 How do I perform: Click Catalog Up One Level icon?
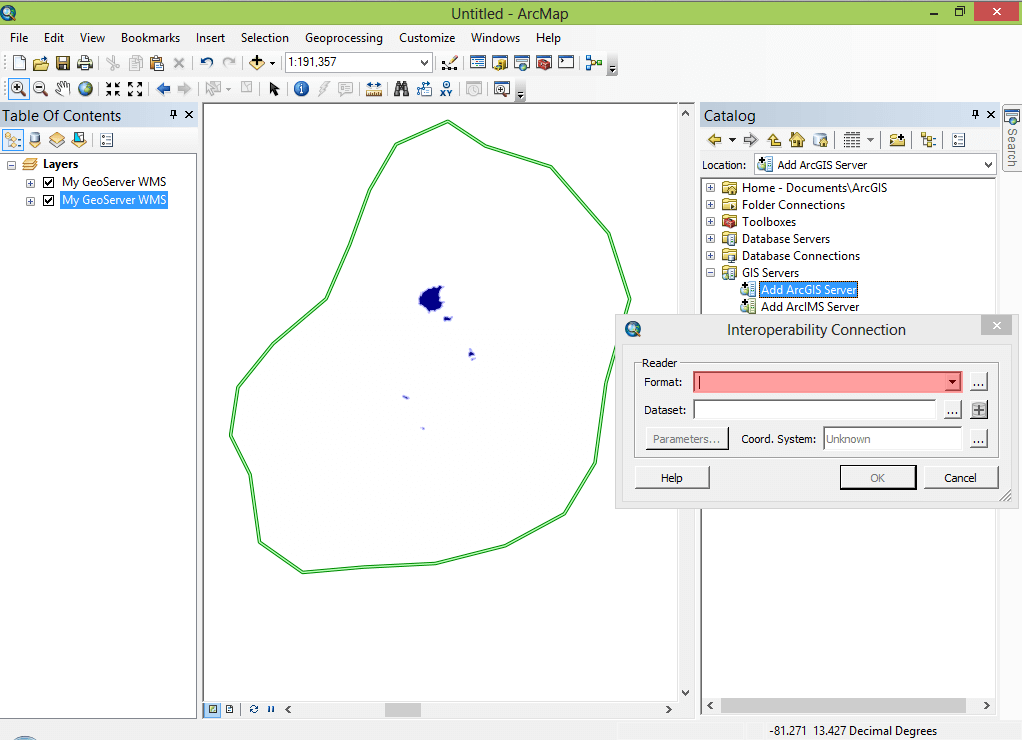(774, 140)
